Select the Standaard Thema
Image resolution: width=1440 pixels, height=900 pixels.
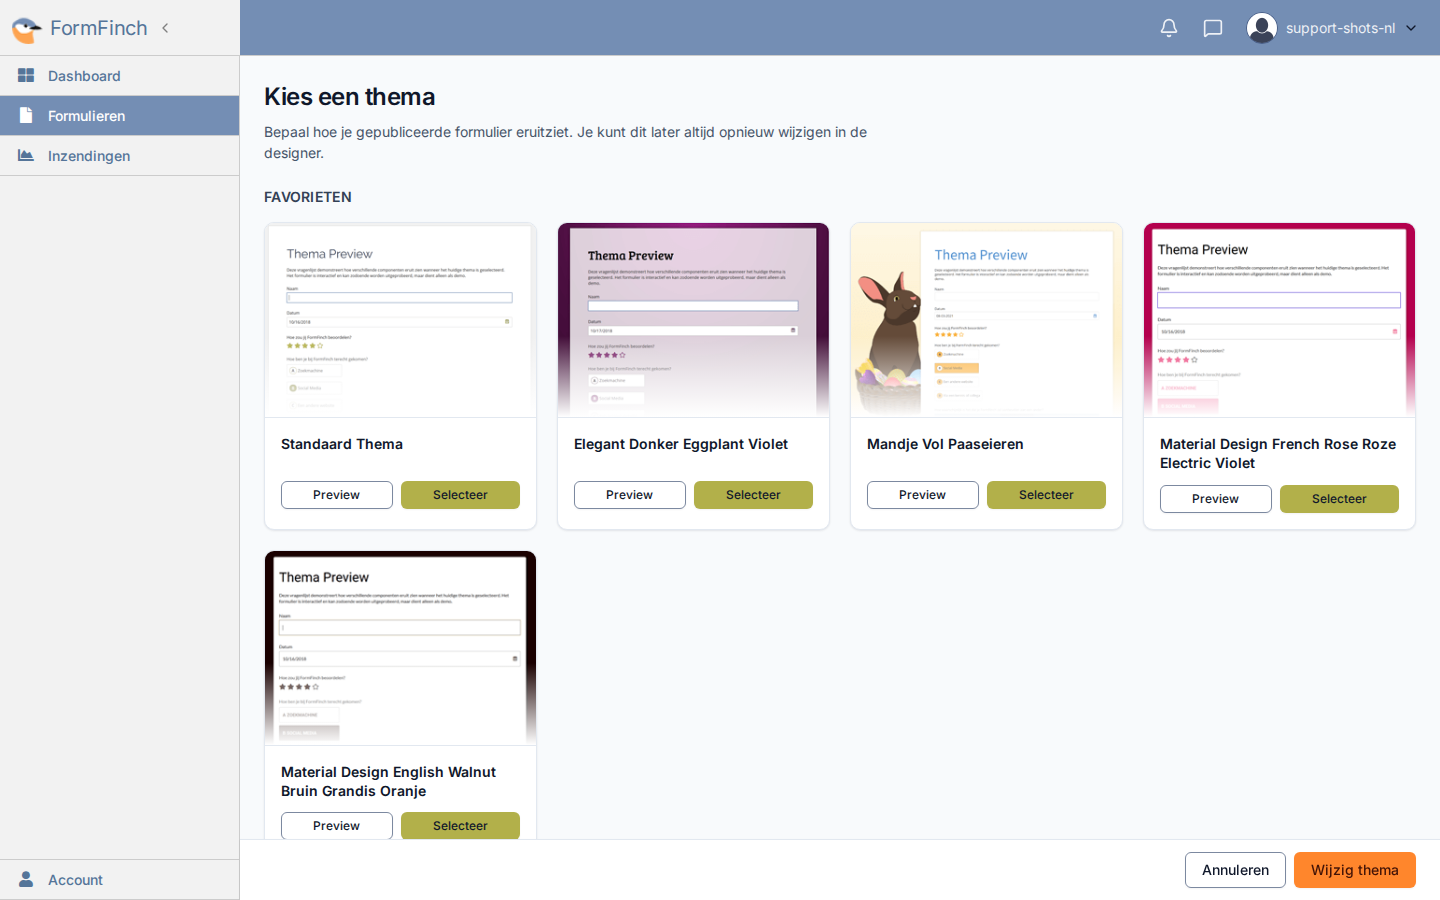coord(460,495)
